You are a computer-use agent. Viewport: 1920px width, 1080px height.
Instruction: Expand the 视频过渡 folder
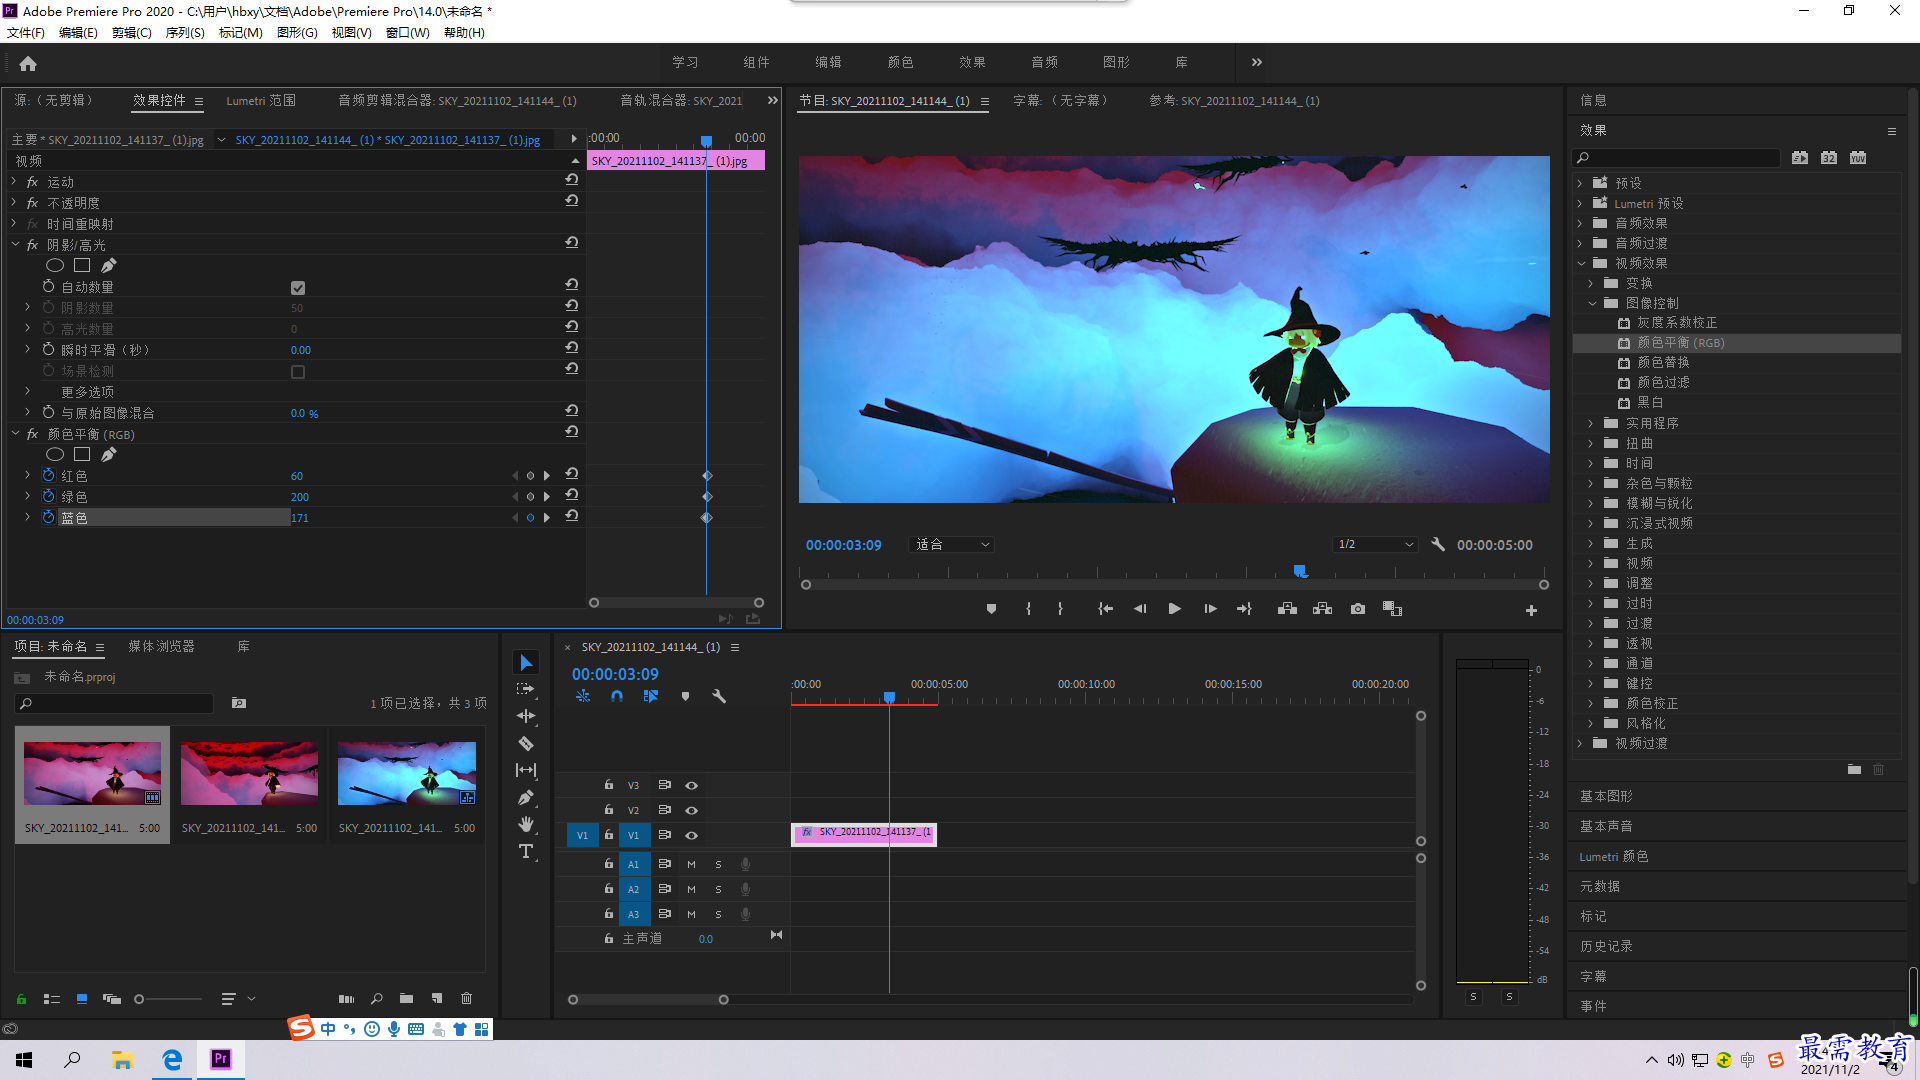tap(1581, 743)
